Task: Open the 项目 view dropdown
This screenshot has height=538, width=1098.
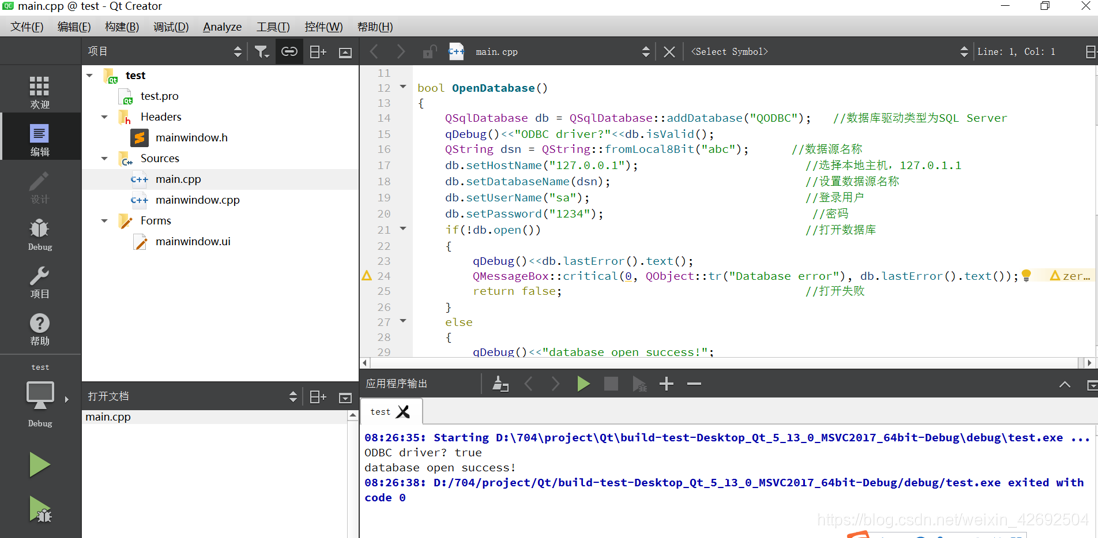Action: 237,51
